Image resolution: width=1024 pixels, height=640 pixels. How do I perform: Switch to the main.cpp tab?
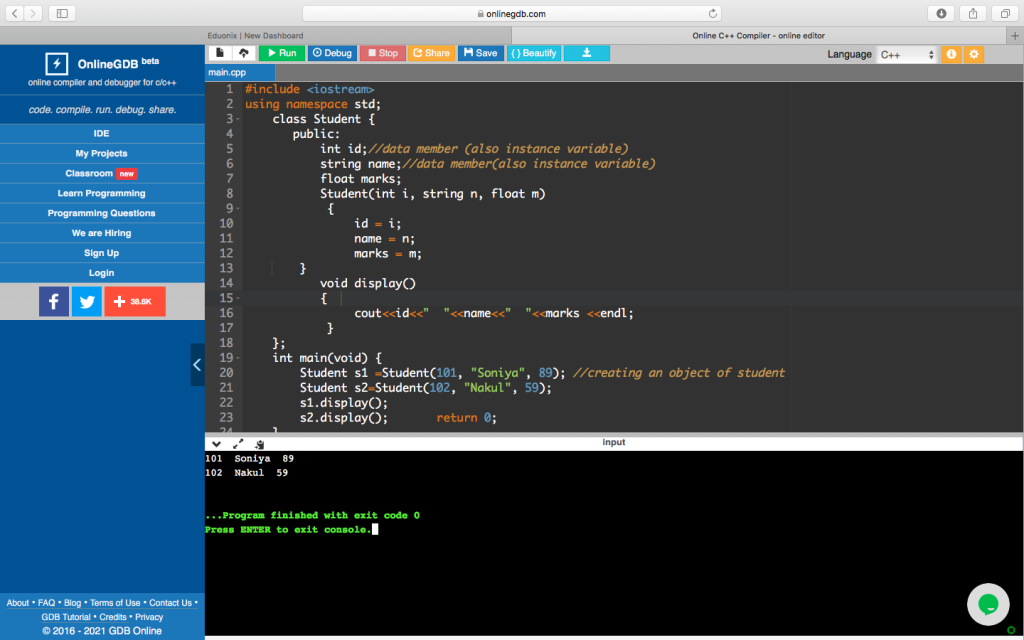[x=228, y=72]
